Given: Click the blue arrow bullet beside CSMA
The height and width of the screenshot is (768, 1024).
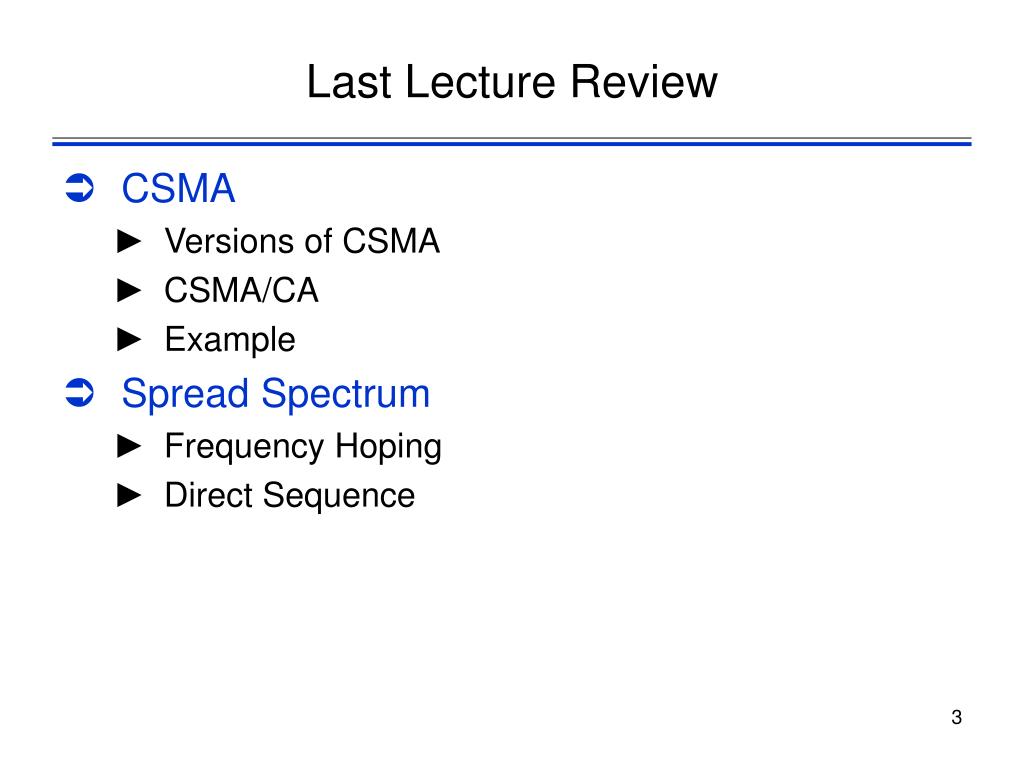Looking at the screenshot, I should click(x=80, y=188).
